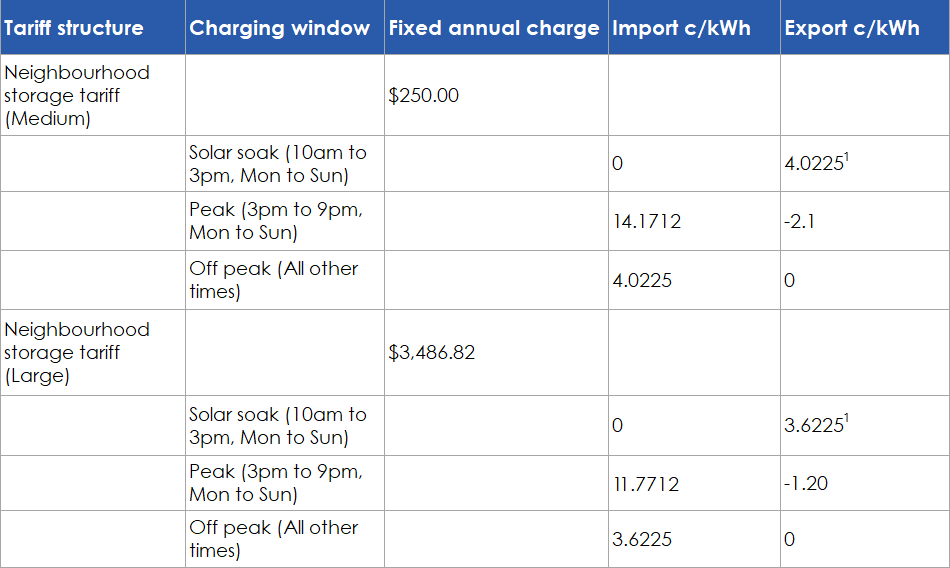Select the $3,486.82 fixed annual charge cell
Viewport: 950px width, 568px height.
(x=433, y=353)
